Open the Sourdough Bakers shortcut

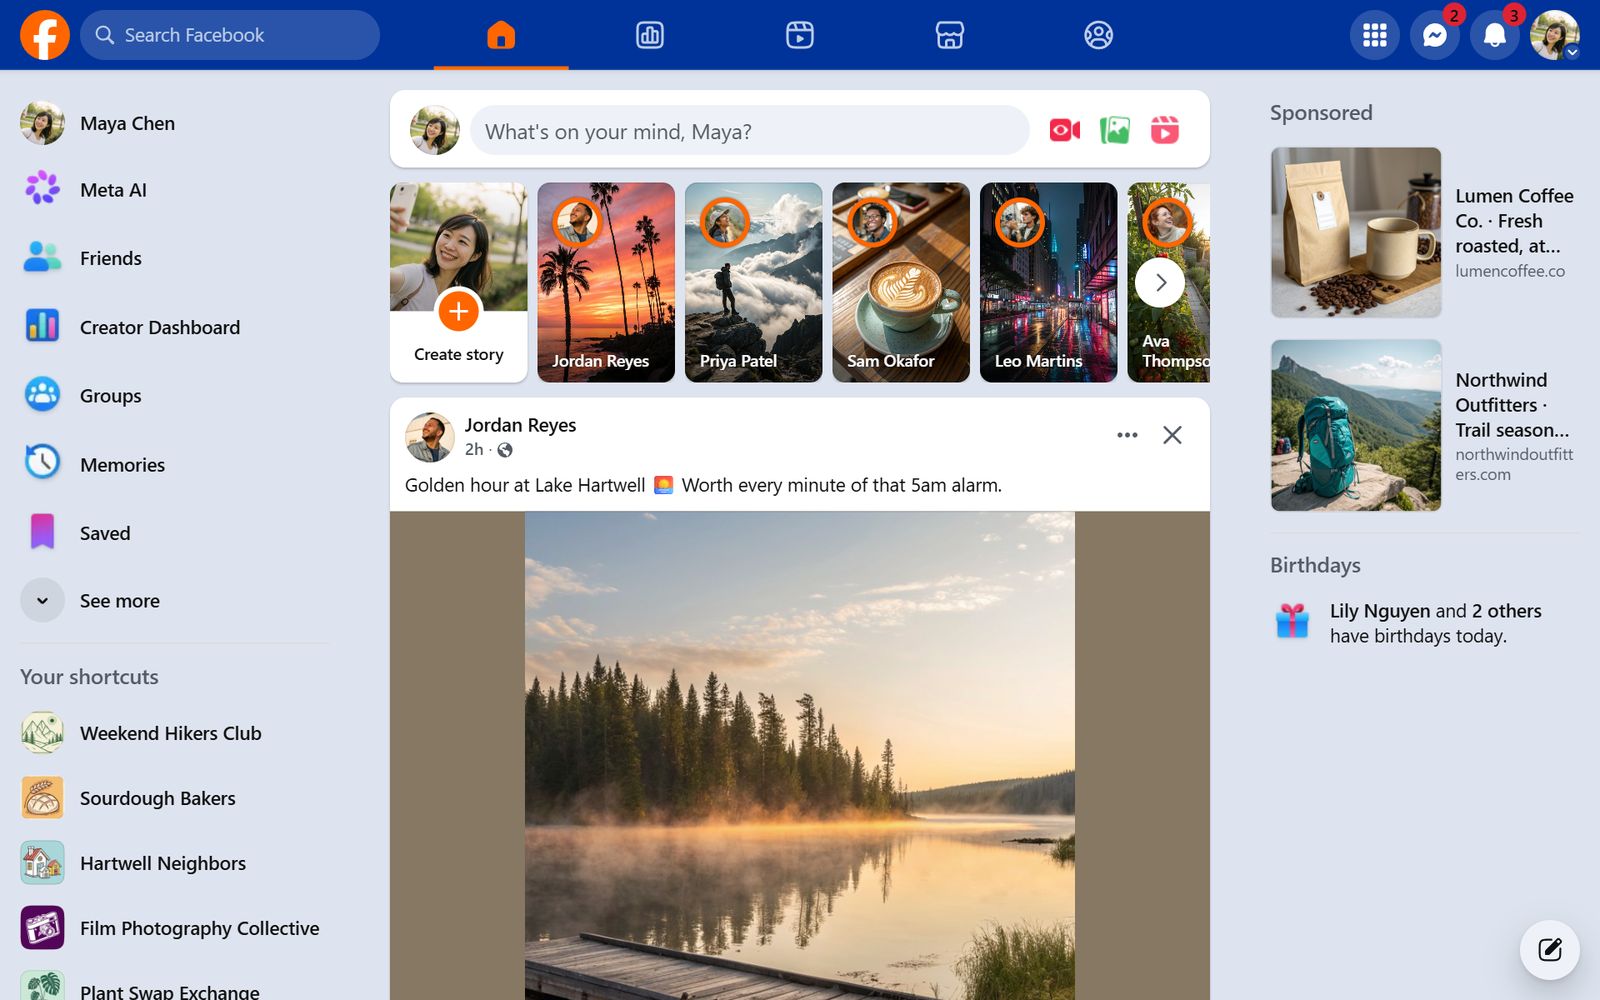[175, 798]
